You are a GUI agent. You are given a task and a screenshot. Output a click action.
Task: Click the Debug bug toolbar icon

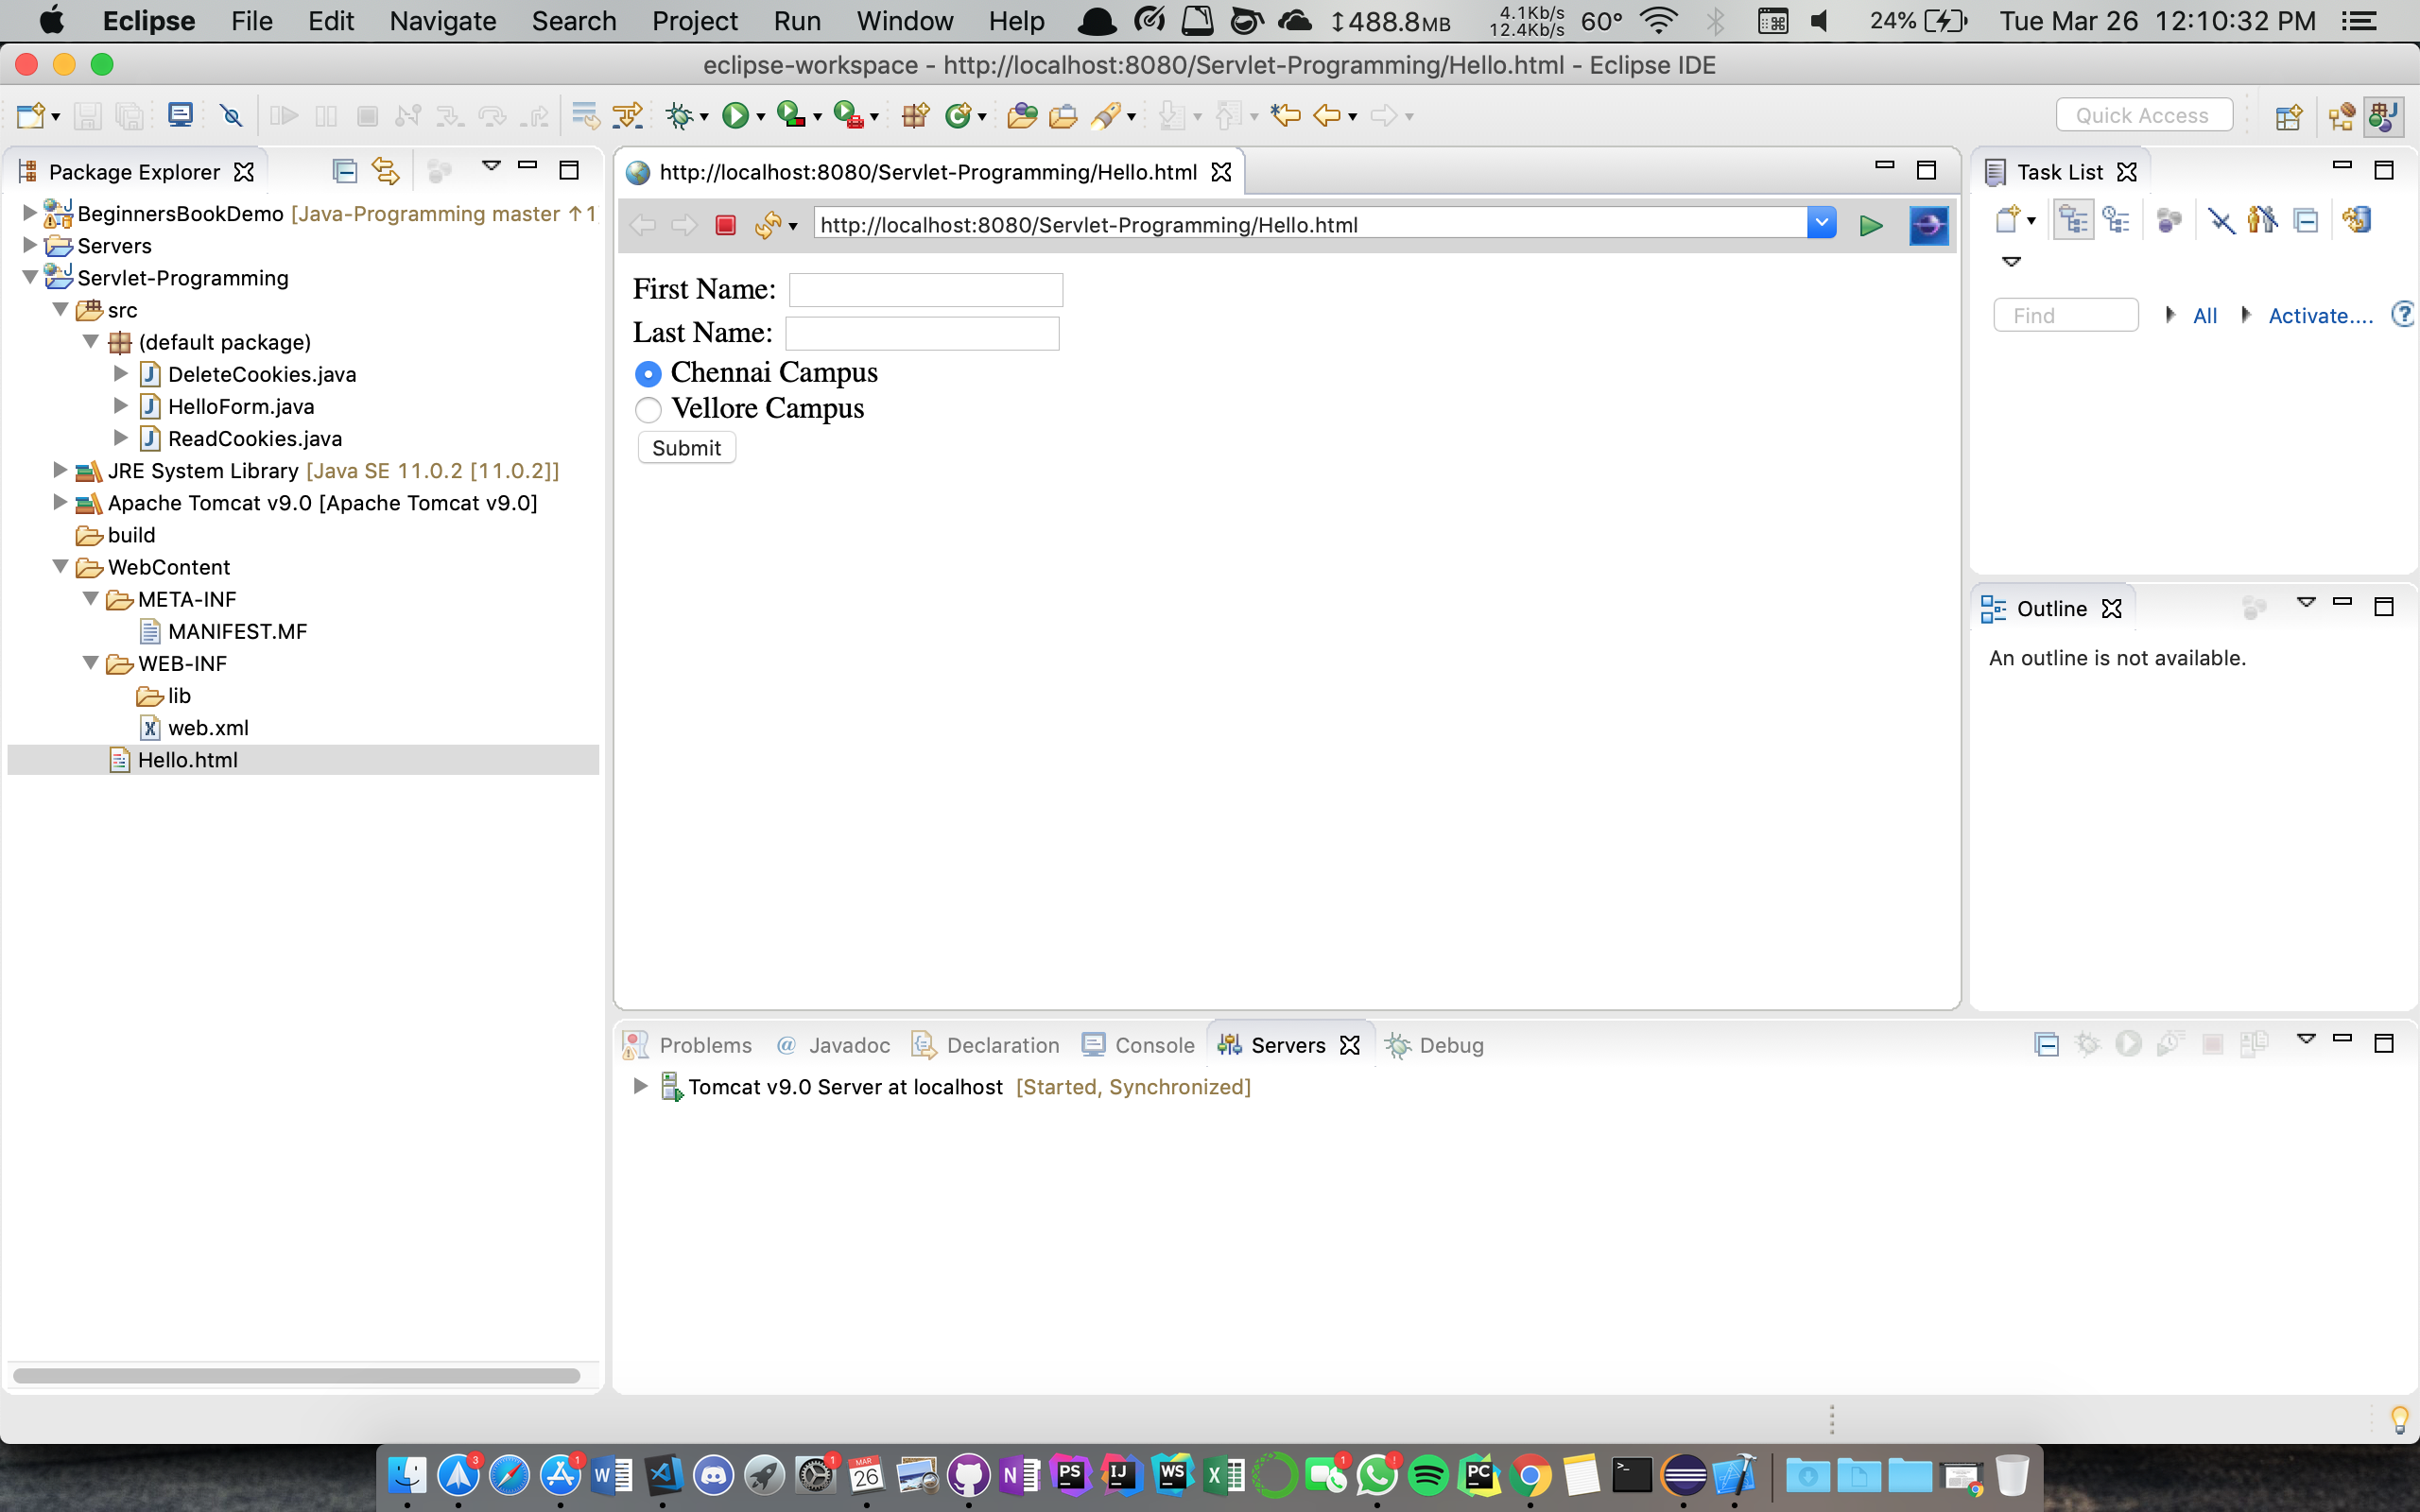[680, 116]
